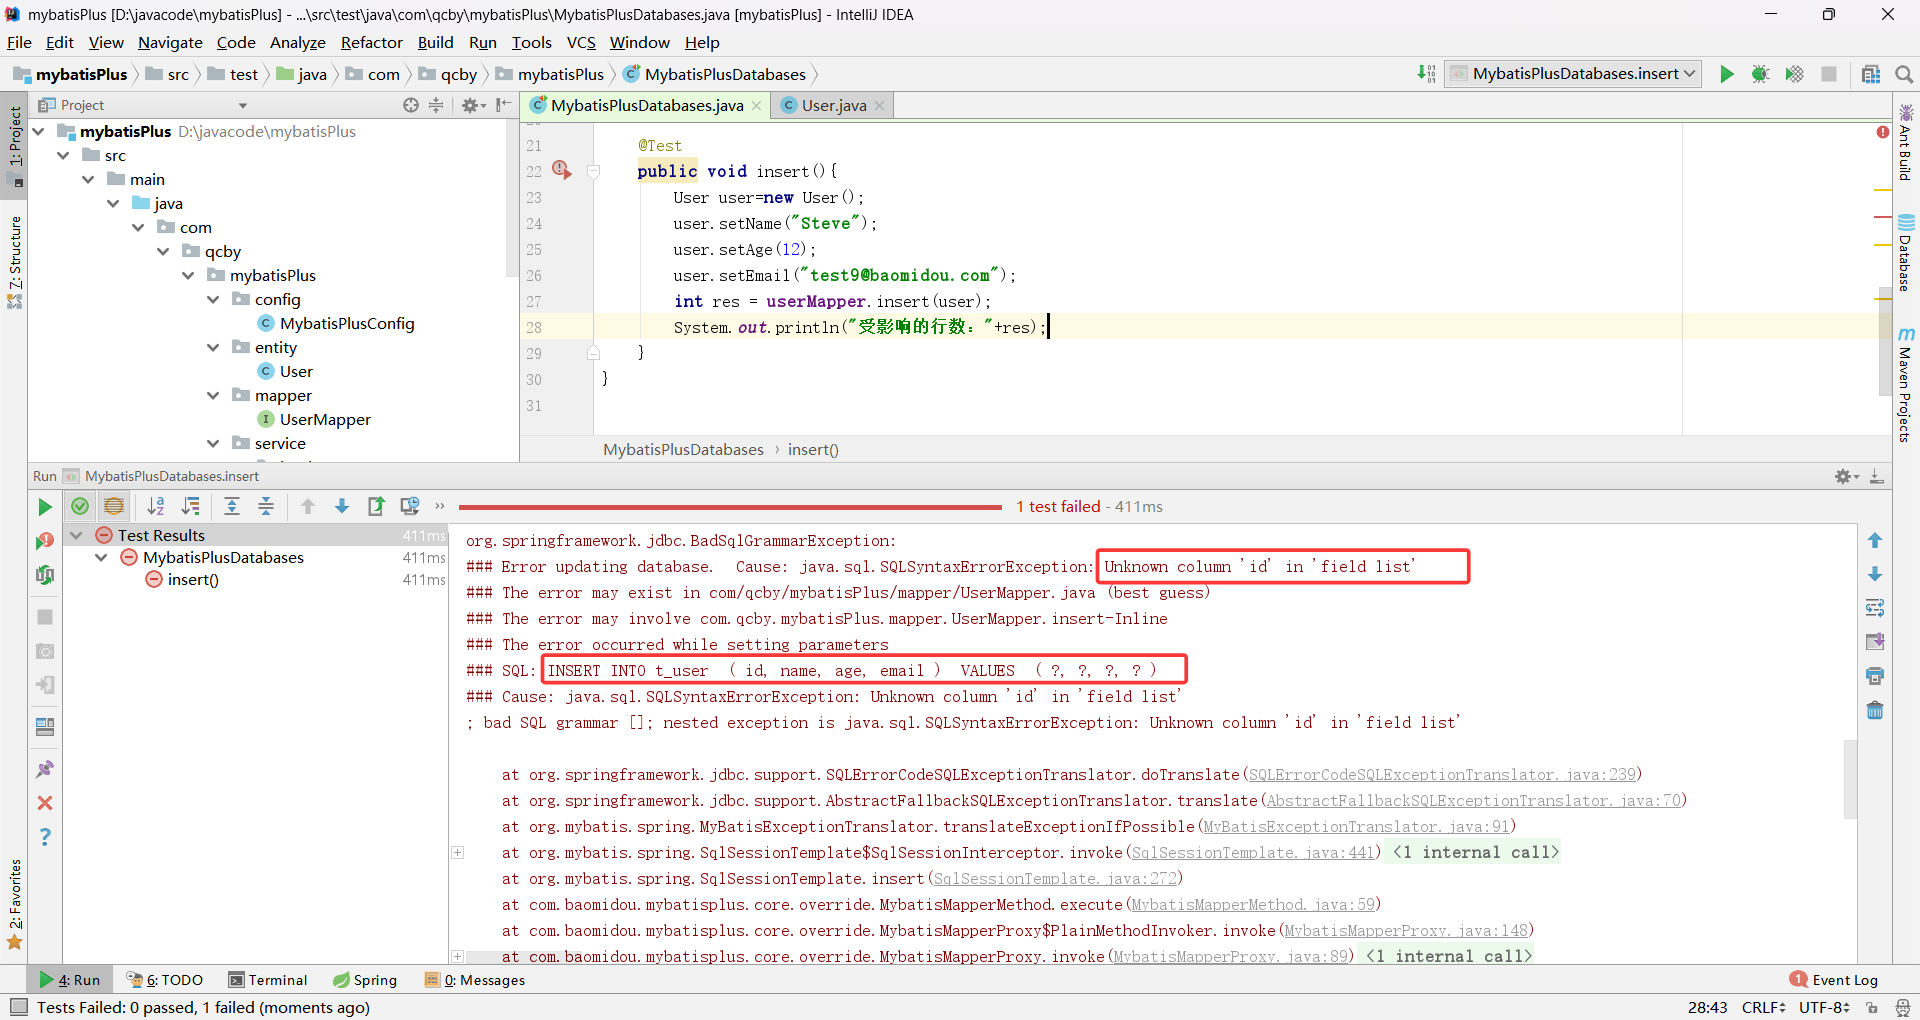Image resolution: width=1920 pixels, height=1020 pixels.
Task: Sort test results alphabetically
Action: (156, 506)
